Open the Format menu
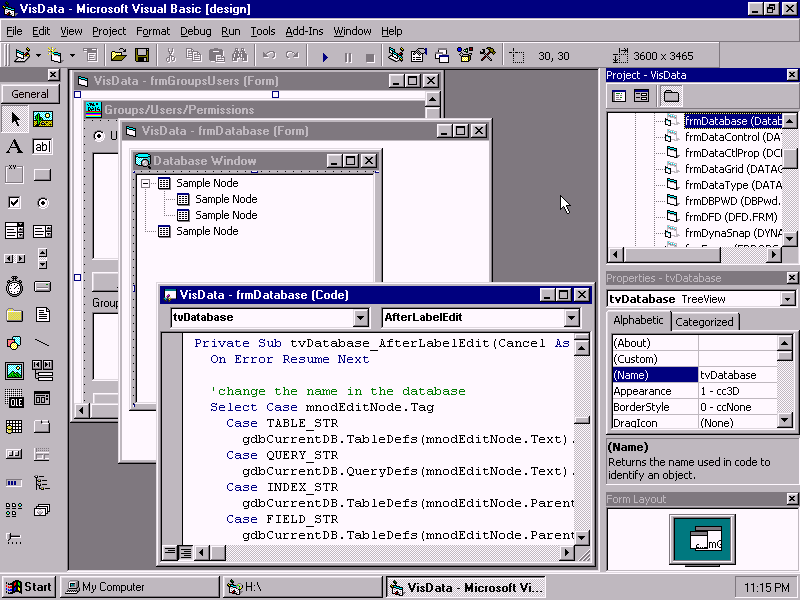Screen dimensions: 800x600 tap(153, 31)
